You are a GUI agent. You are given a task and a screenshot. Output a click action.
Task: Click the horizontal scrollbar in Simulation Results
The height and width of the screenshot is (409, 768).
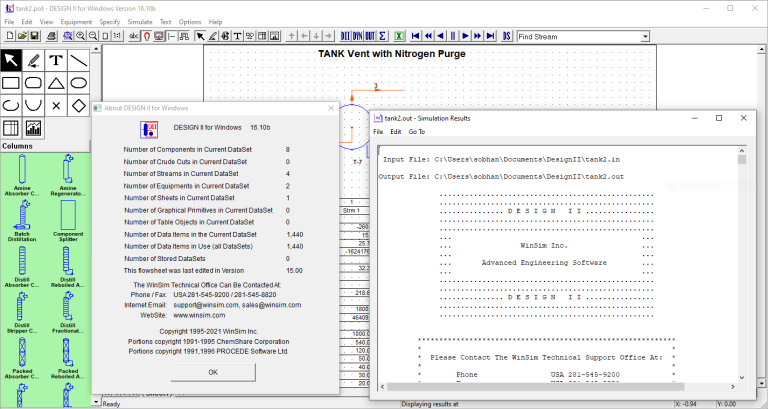point(535,386)
